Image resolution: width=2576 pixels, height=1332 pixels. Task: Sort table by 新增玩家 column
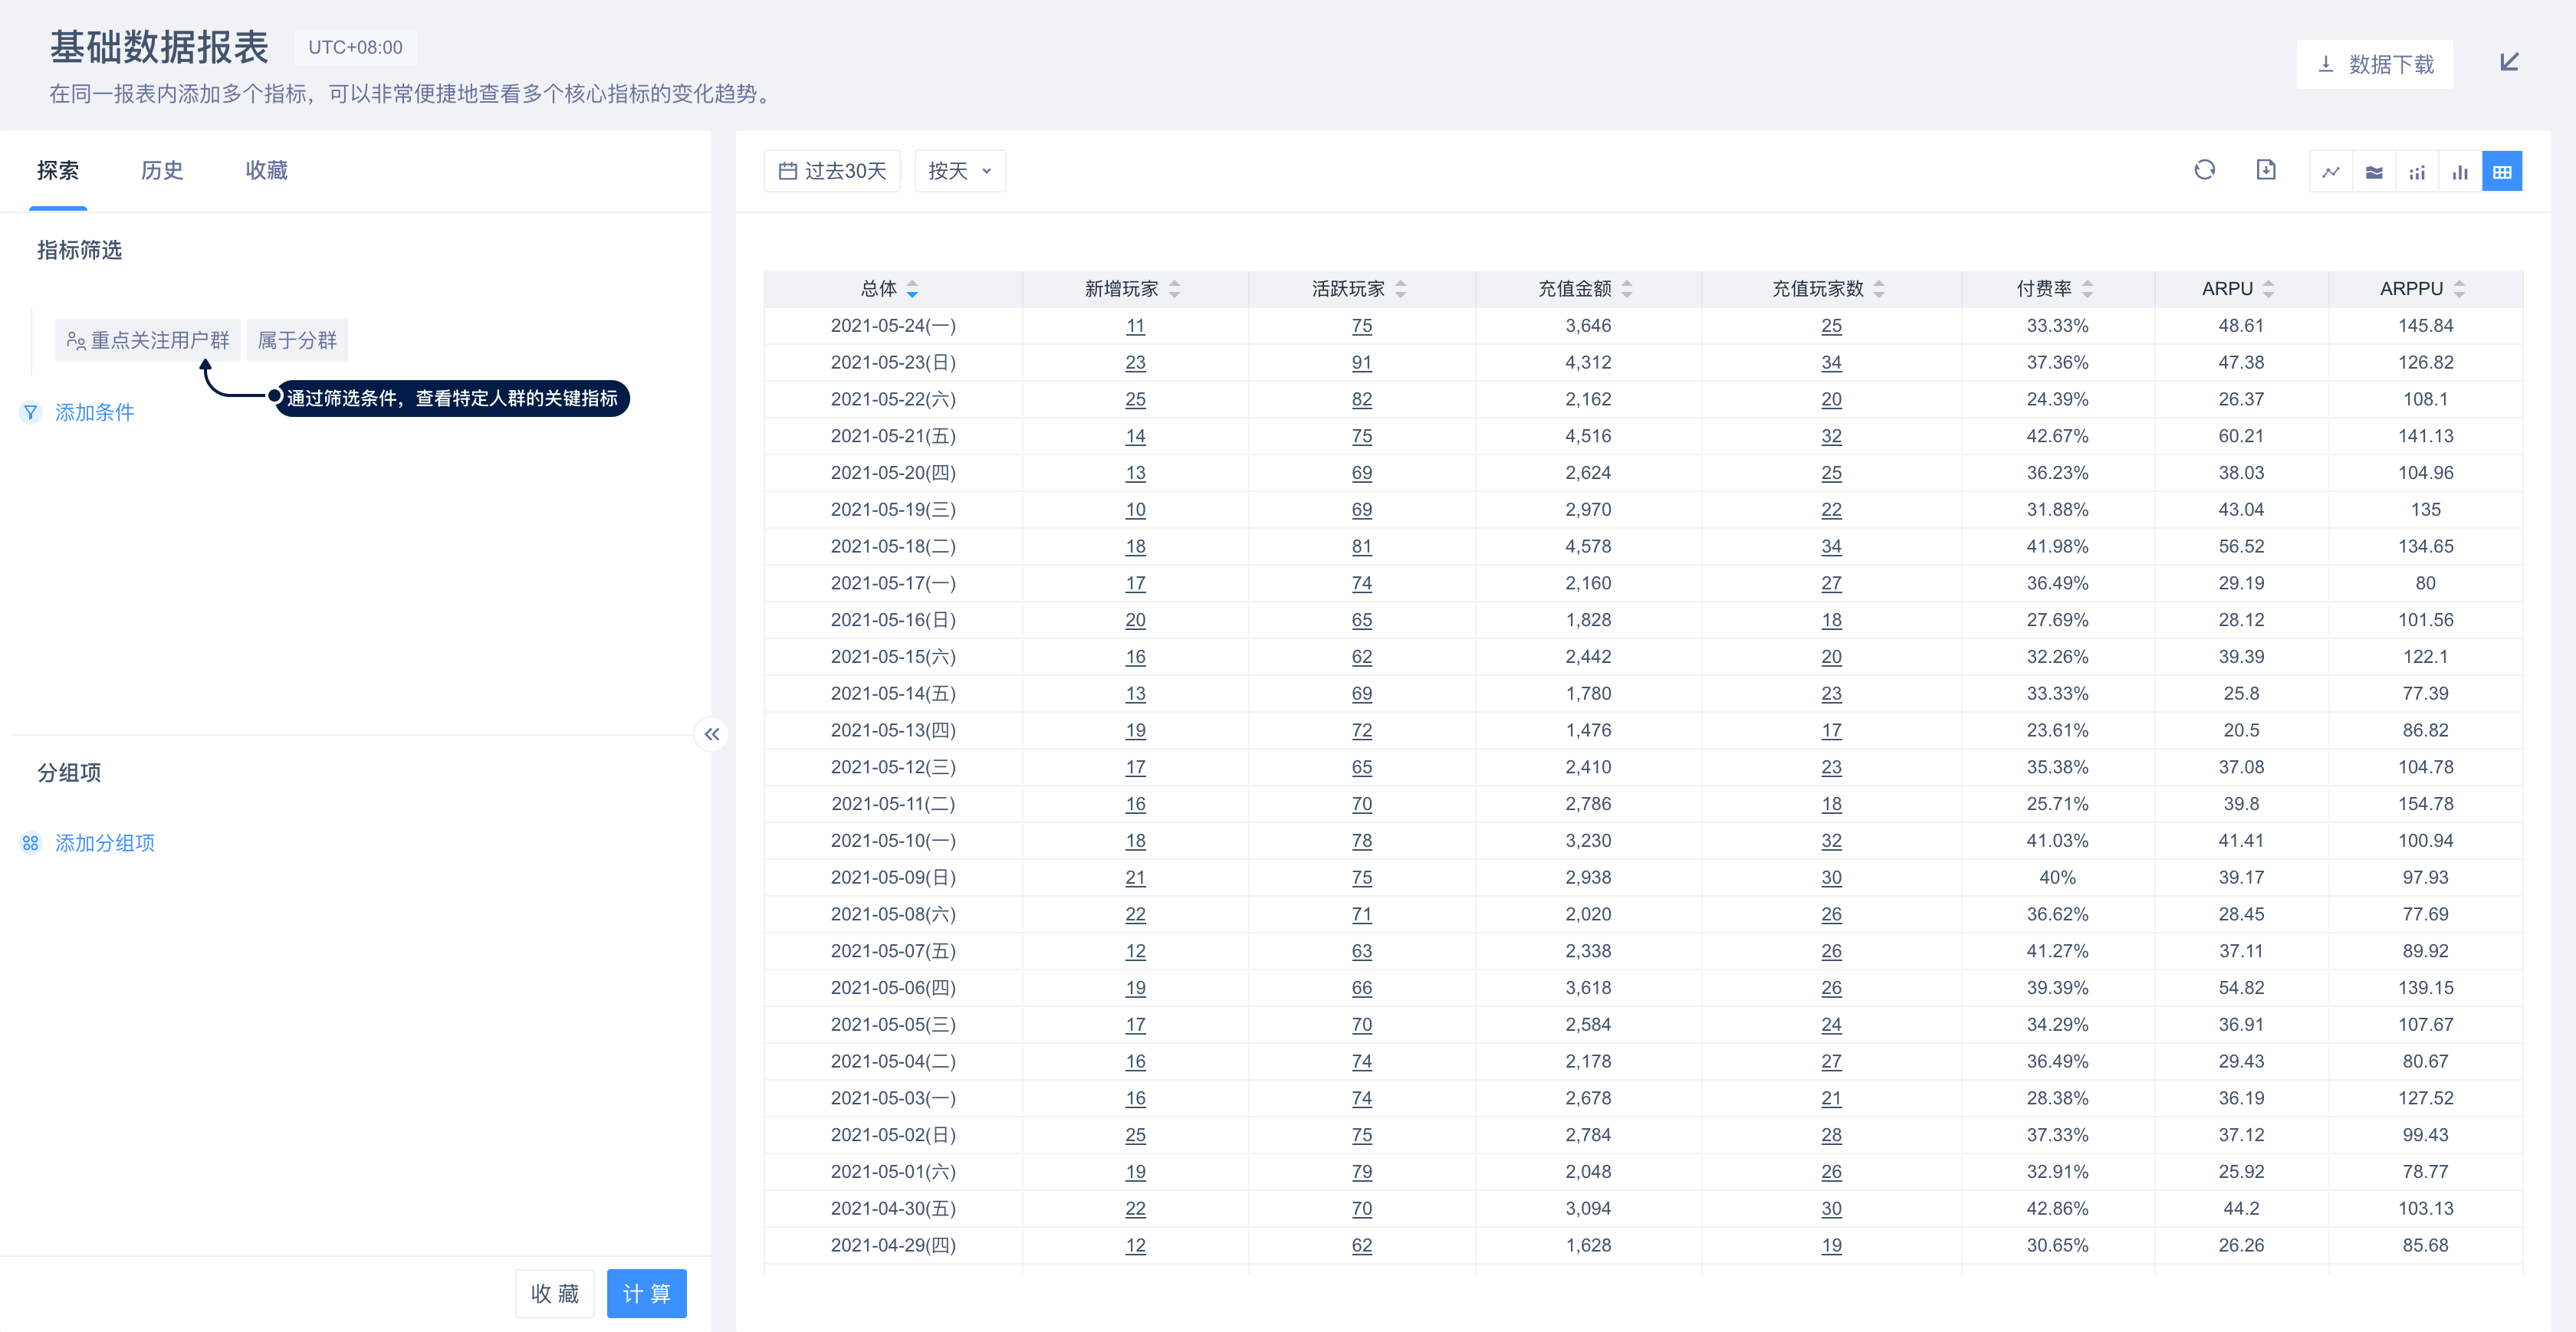tap(1174, 289)
